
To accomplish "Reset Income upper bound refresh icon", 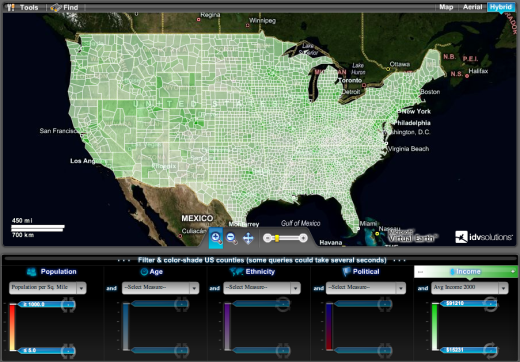I will click(490, 304).
